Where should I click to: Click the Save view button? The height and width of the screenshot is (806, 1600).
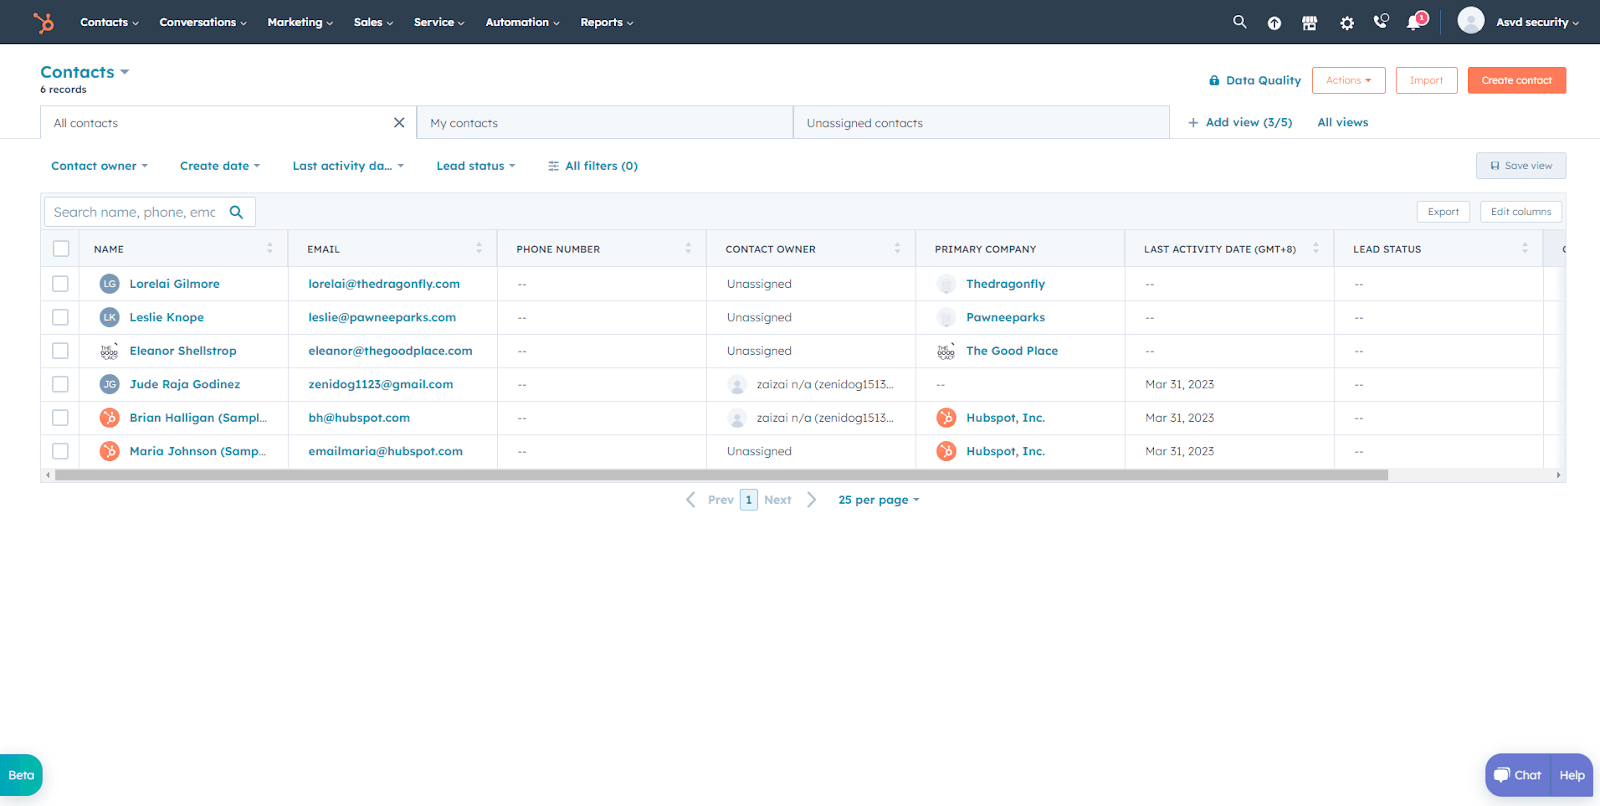coord(1521,166)
